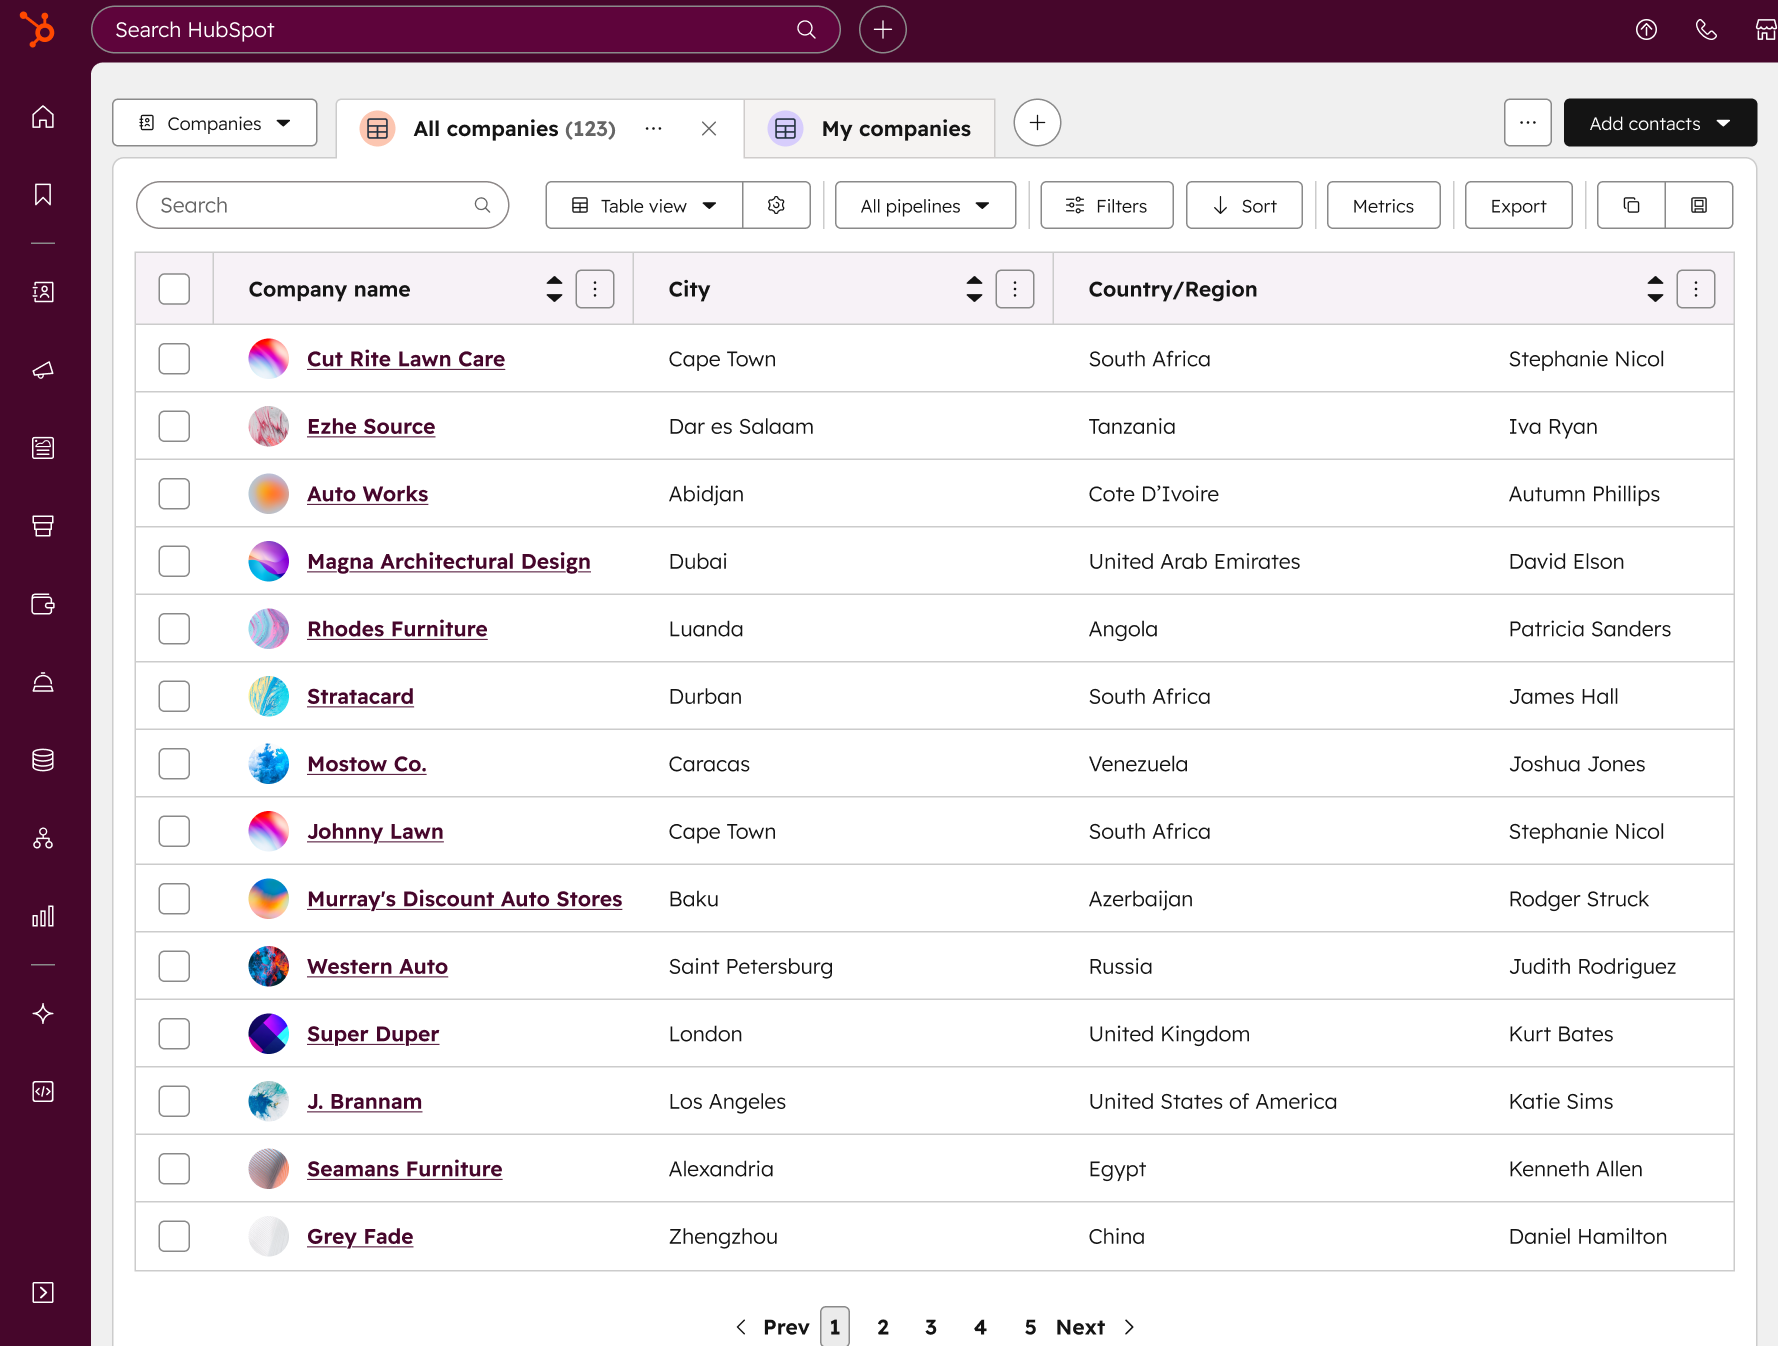Select the Data Management database icon
The height and width of the screenshot is (1346, 1778).
coord(43,759)
